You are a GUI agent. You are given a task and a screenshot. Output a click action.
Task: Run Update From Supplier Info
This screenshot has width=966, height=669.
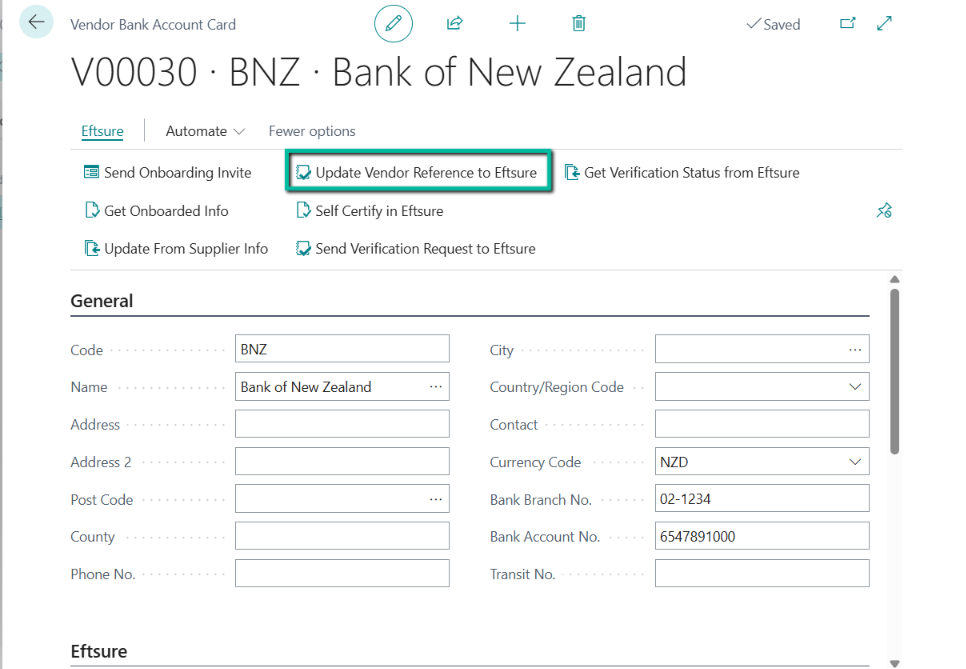[176, 248]
